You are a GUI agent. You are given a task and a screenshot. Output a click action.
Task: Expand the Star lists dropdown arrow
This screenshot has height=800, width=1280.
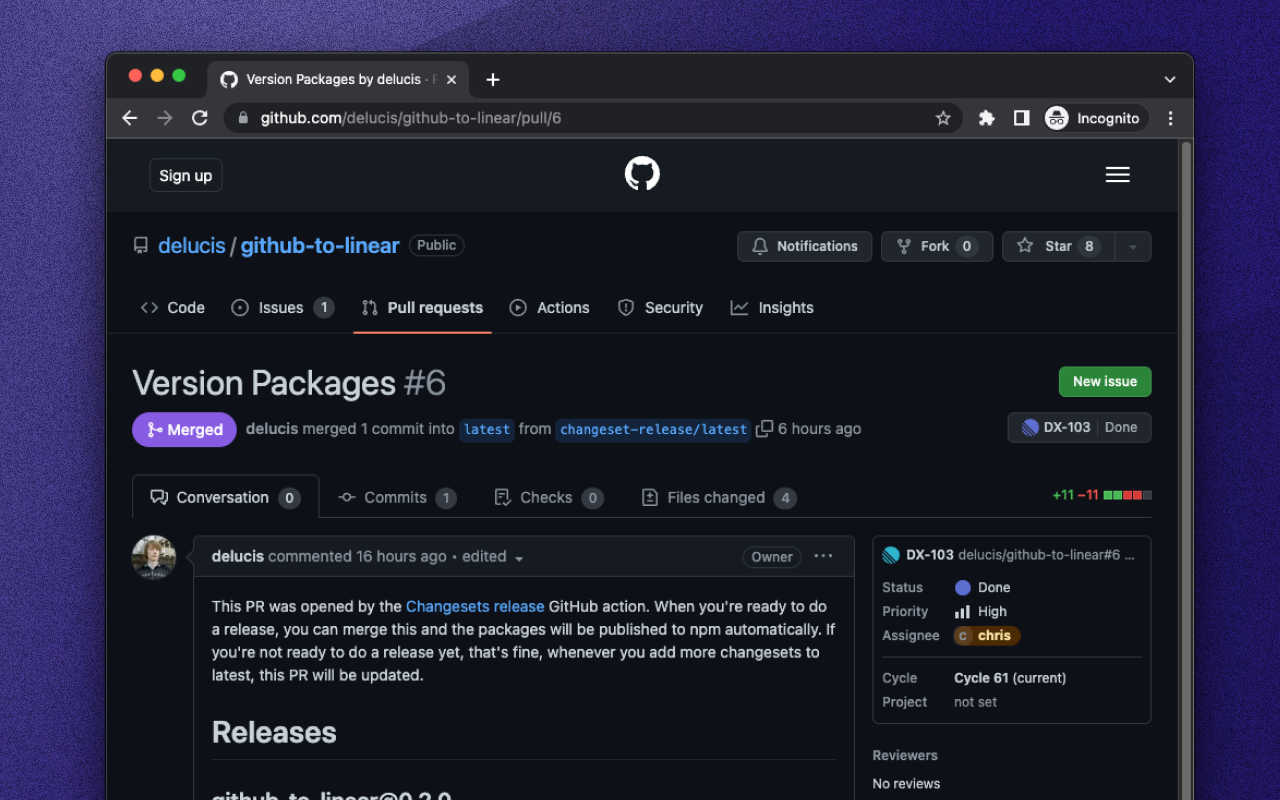(1133, 246)
